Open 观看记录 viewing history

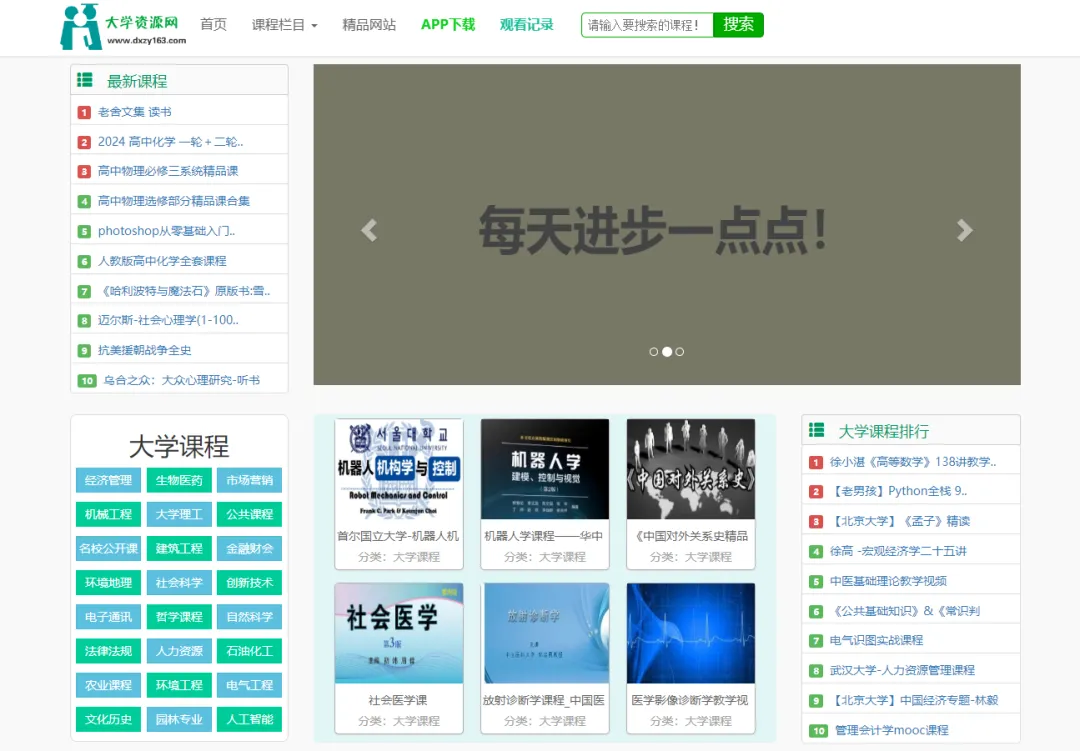(x=526, y=26)
